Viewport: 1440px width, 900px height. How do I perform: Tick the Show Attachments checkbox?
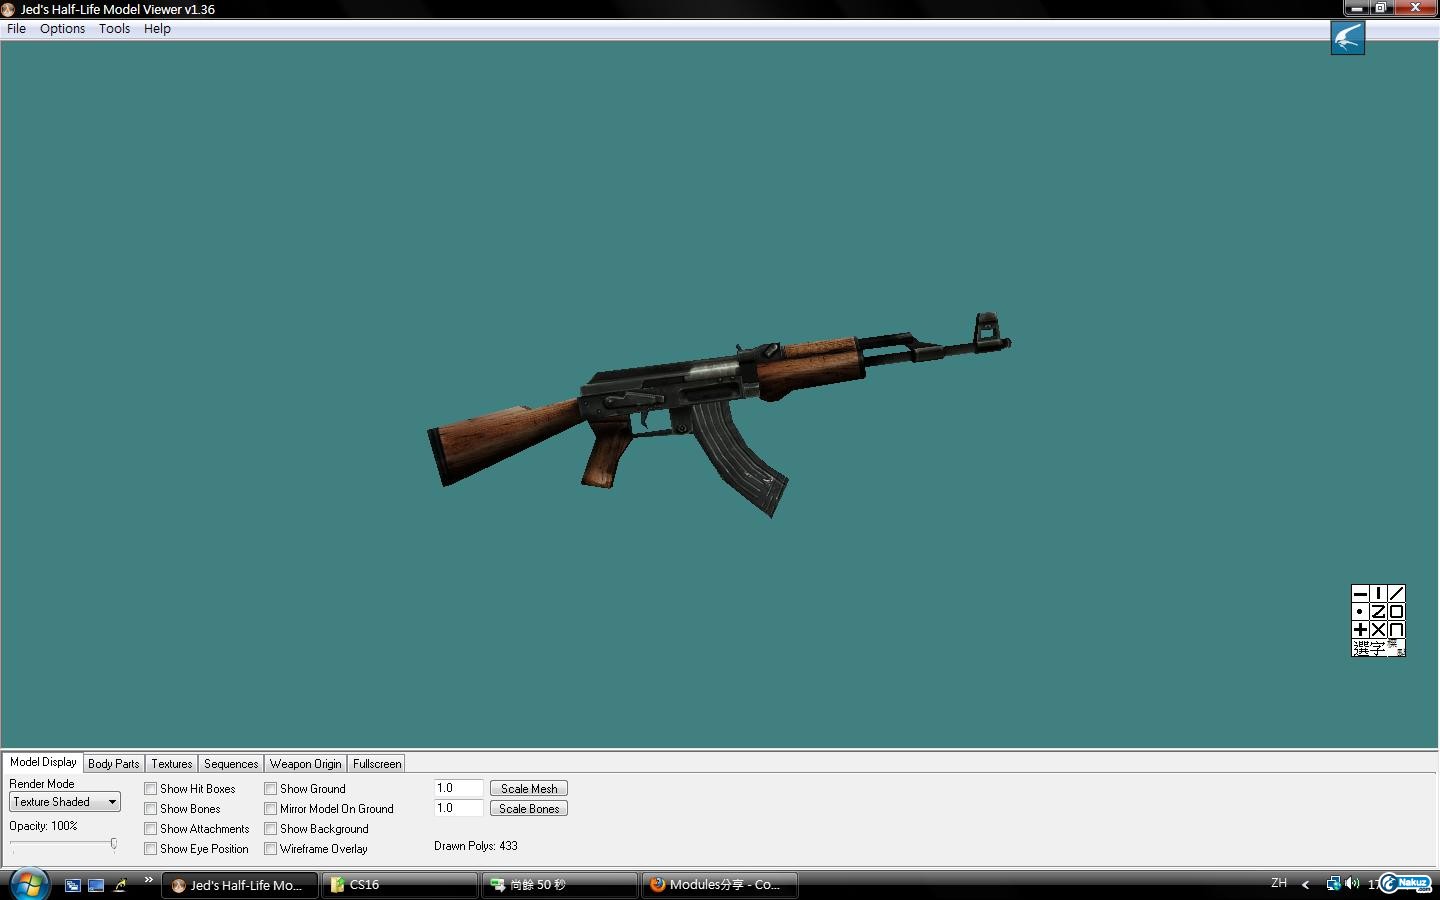(150, 828)
